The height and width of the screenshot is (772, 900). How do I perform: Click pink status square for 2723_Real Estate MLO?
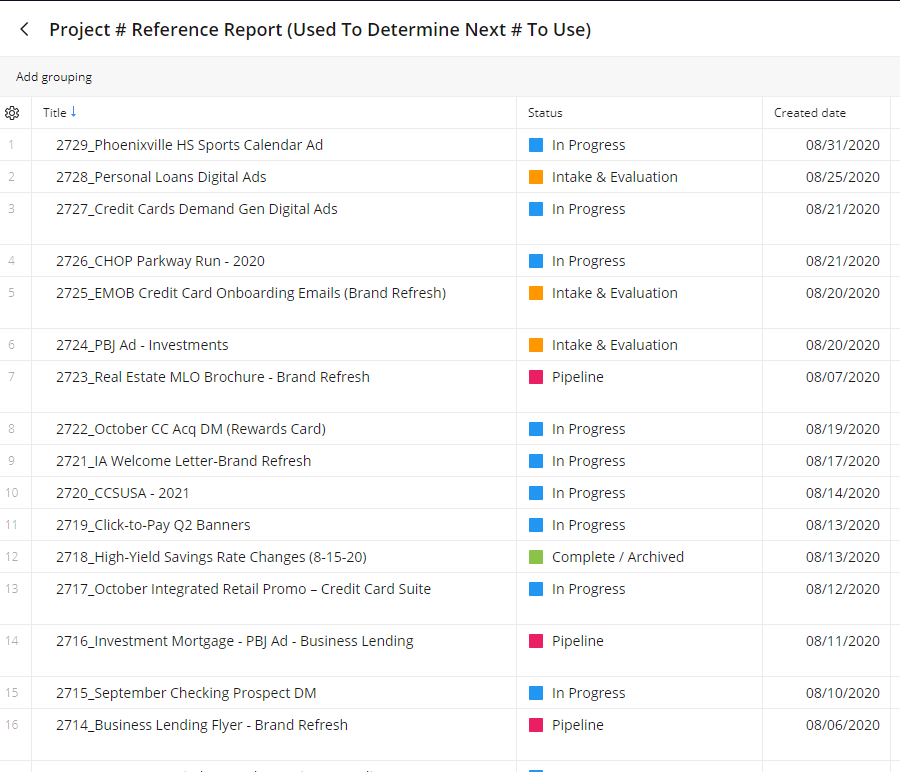point(536,377)
